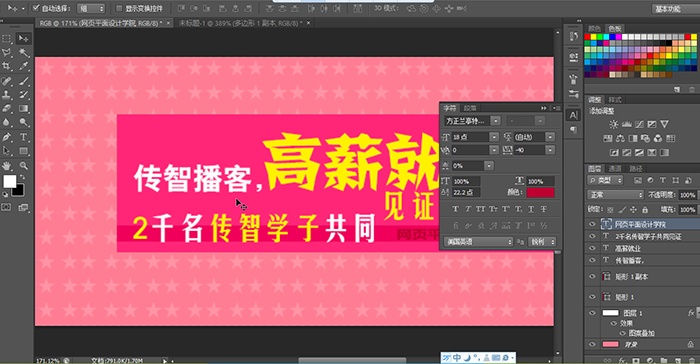Select the Crop tool

(7, 66)
